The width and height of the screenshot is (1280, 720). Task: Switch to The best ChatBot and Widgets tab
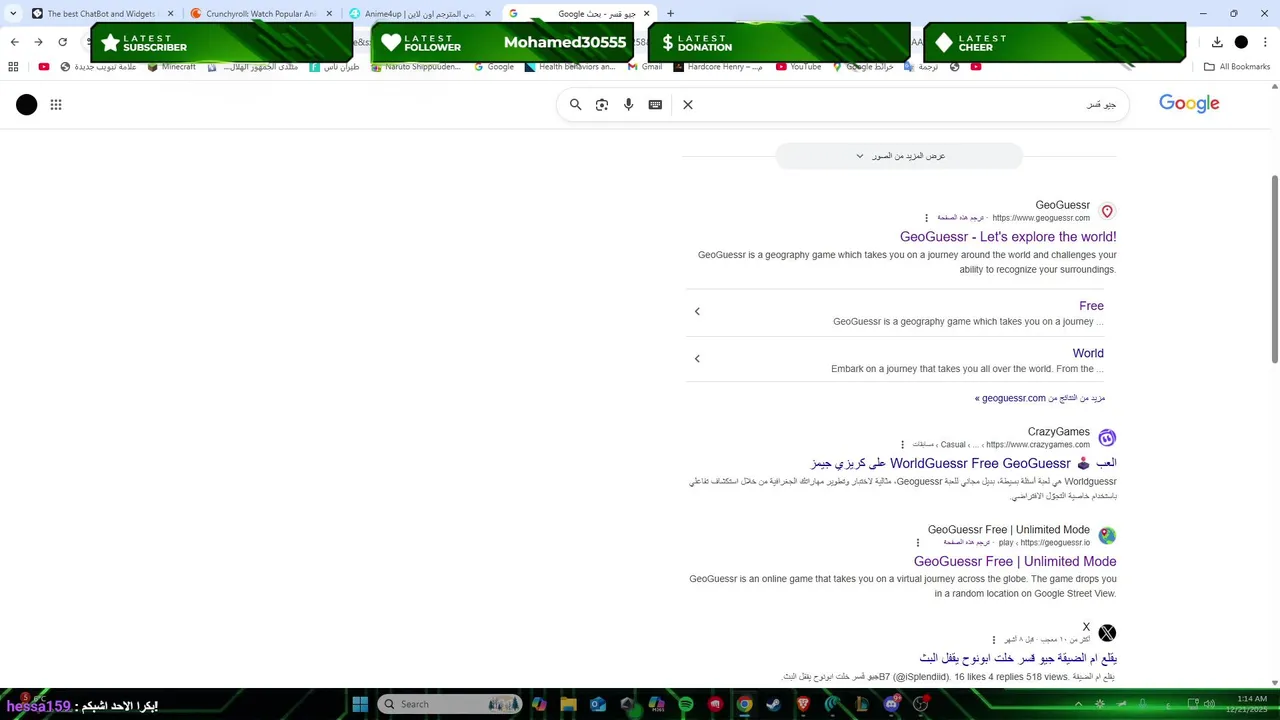102,14
